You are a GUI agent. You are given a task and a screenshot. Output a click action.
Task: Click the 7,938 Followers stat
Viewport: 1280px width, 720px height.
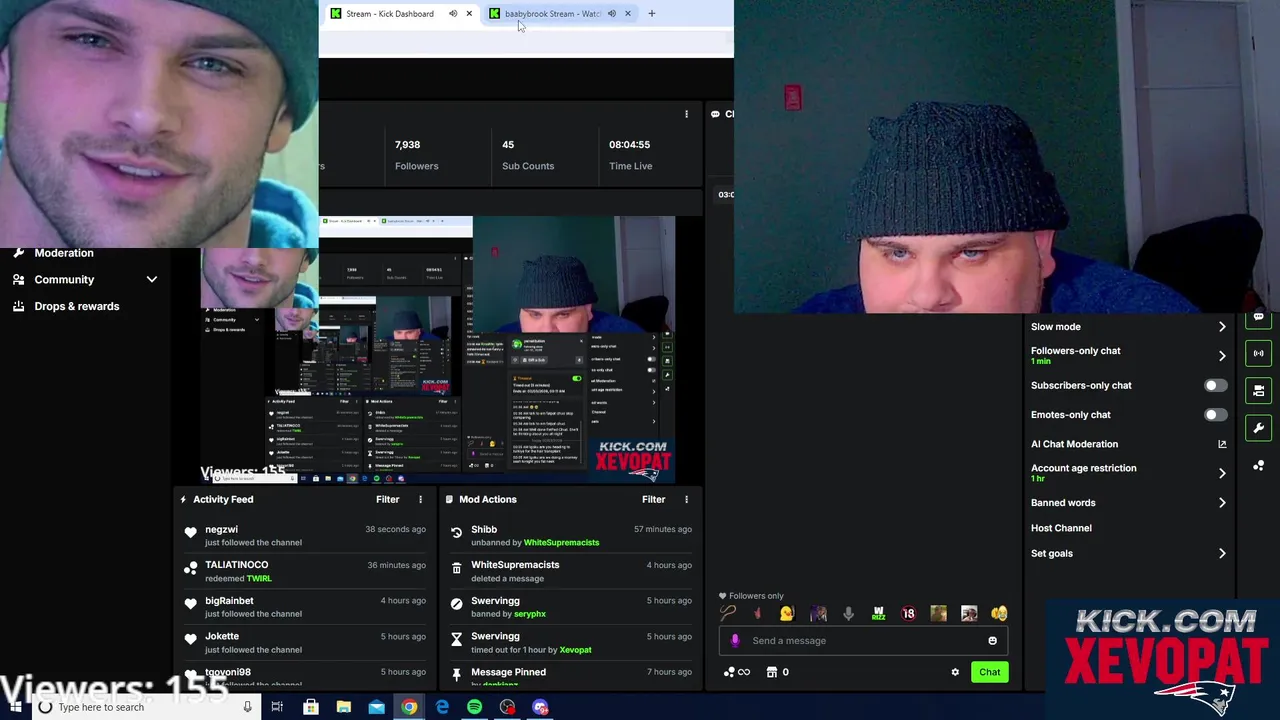416,155
